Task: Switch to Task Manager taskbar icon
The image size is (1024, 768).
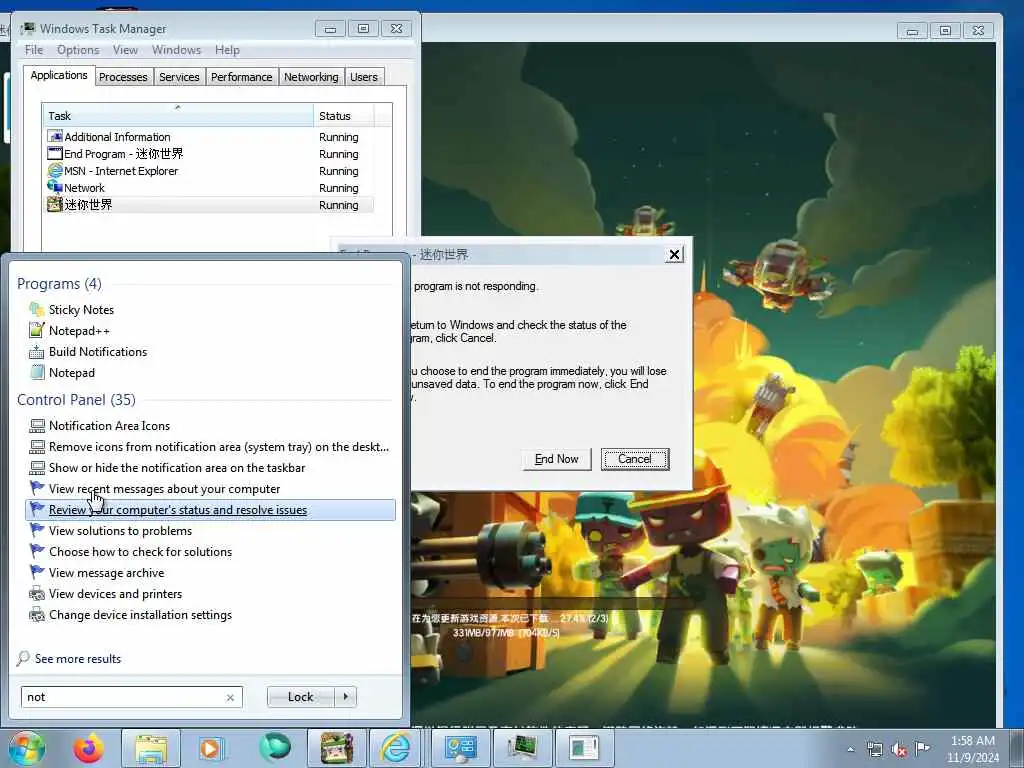Action: (523, 748)
